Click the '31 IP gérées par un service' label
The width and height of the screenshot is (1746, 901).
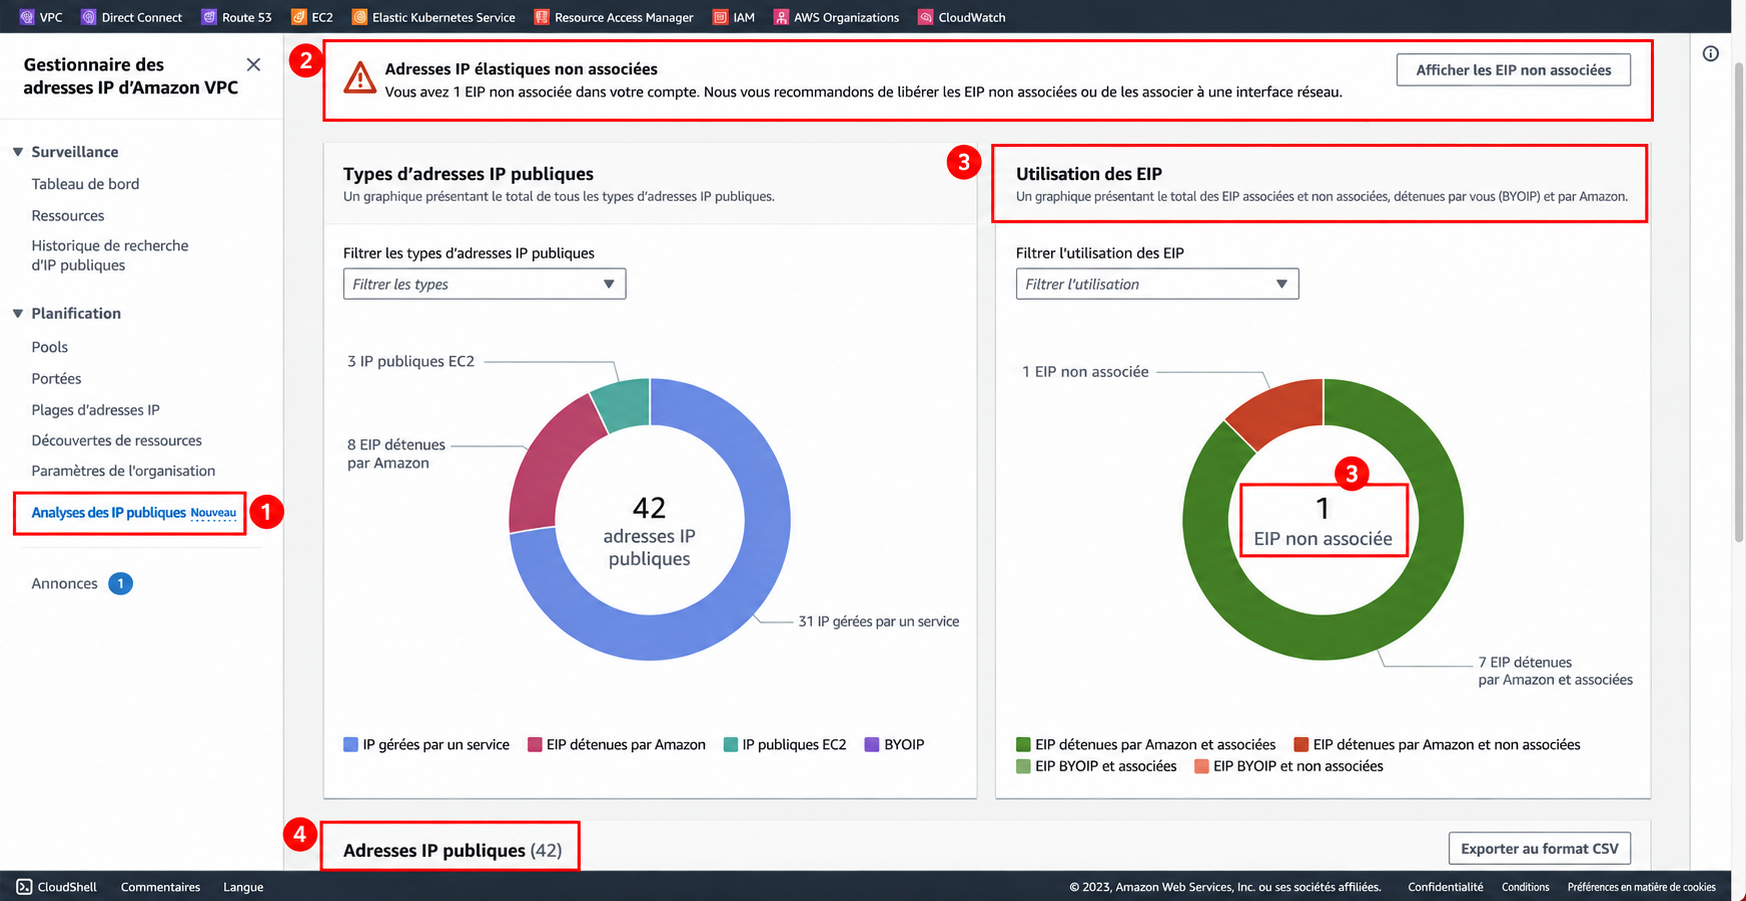[878, 622]
